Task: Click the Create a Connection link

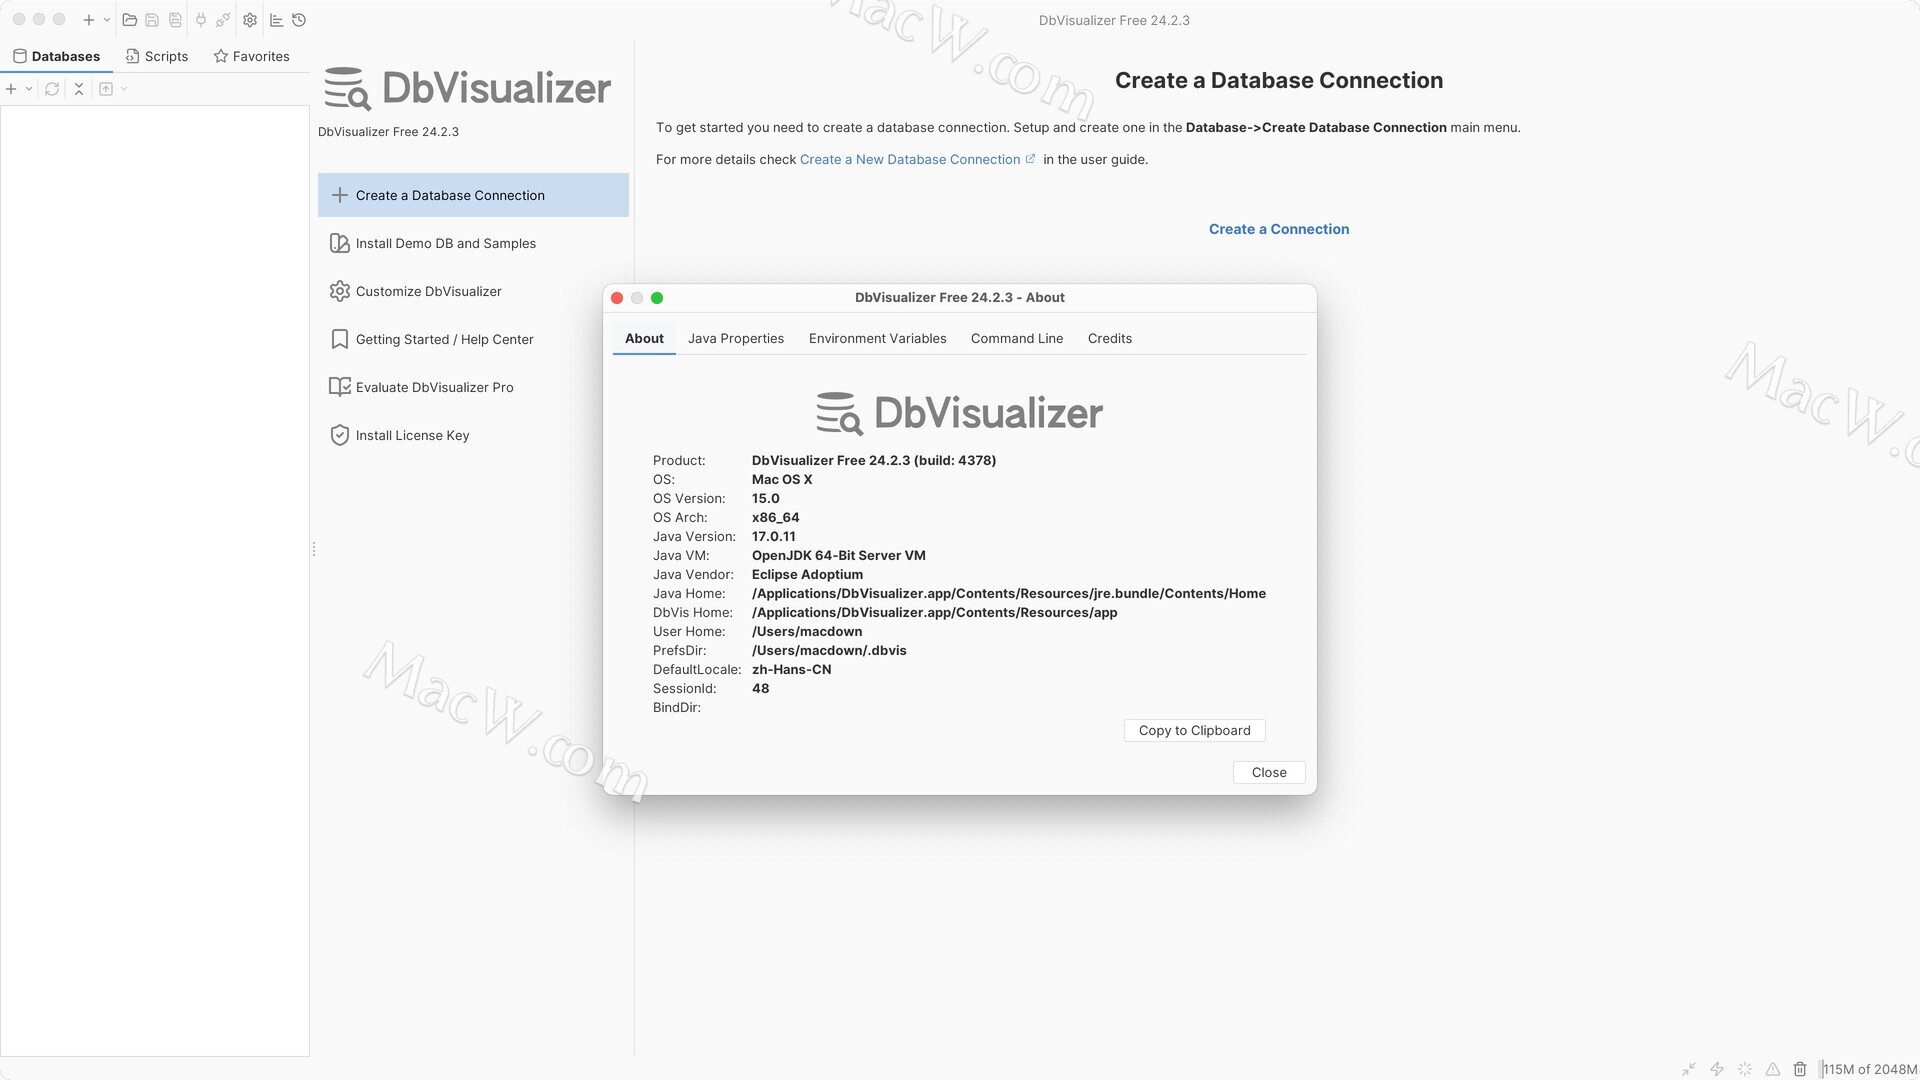Action: point(1279,229)
